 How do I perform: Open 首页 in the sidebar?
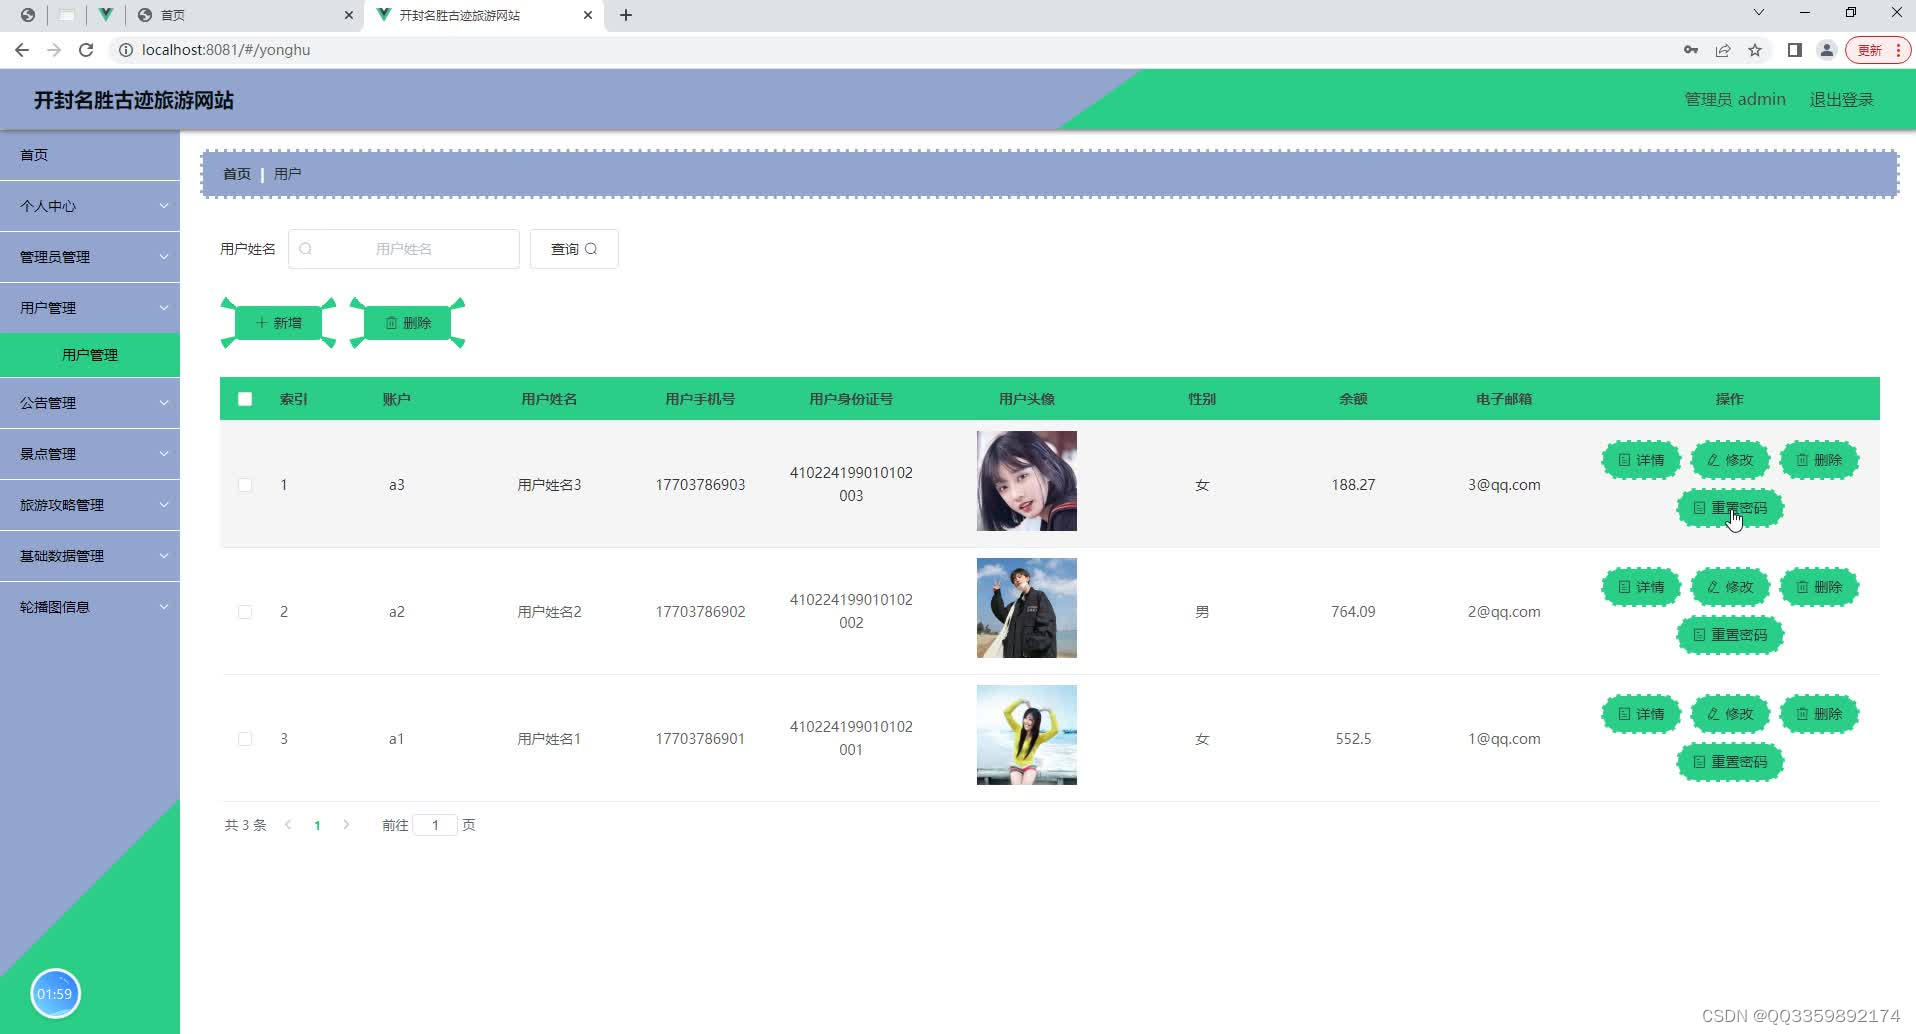[90, 155]
